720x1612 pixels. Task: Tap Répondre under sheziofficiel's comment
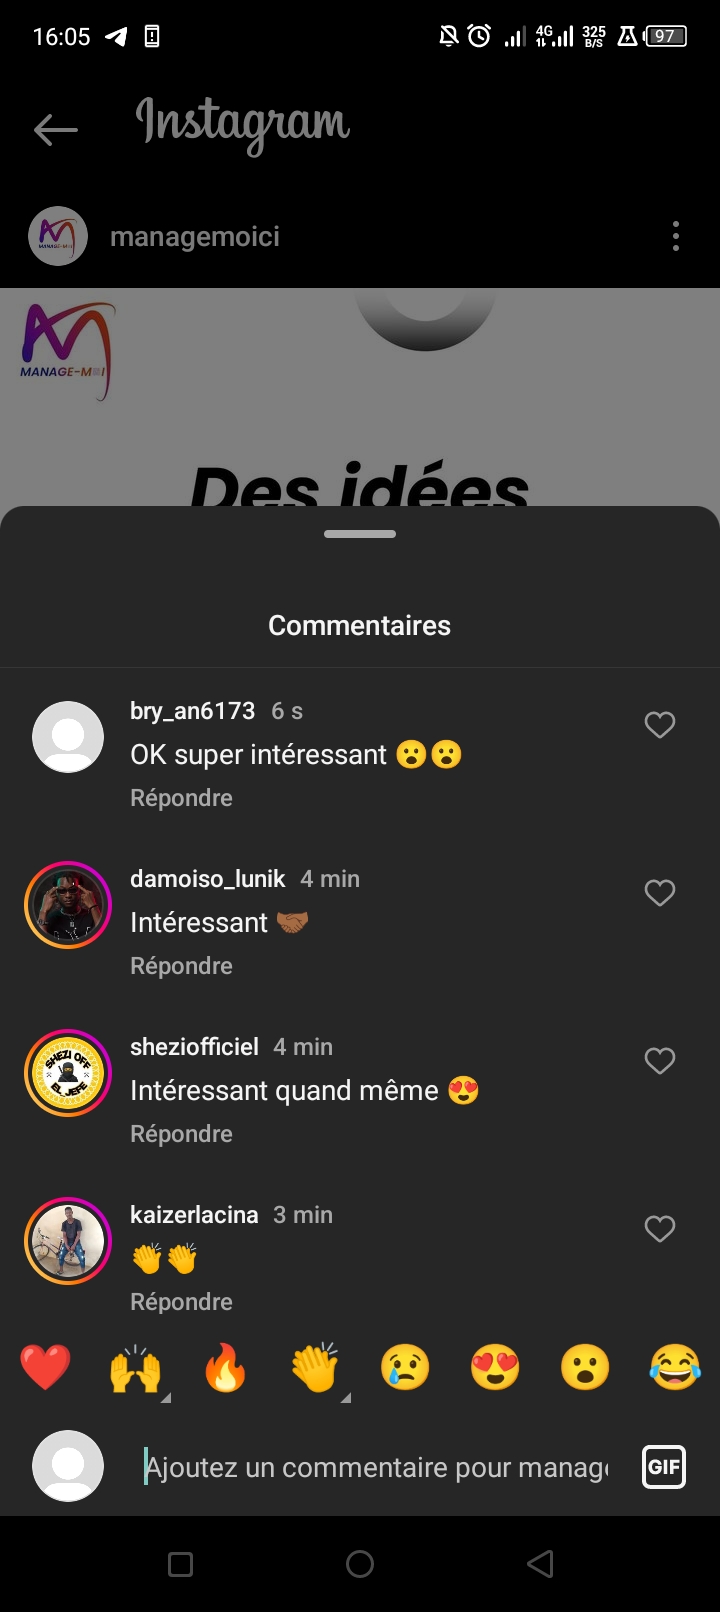coord(181,1134)
